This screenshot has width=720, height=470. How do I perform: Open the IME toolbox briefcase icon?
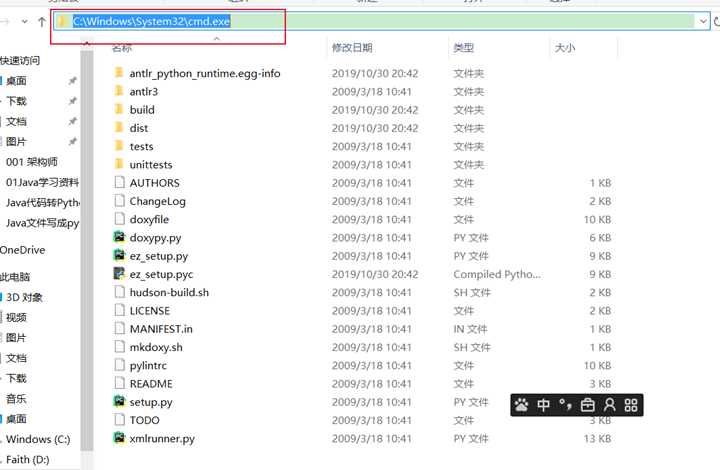(x=587, y=405)
